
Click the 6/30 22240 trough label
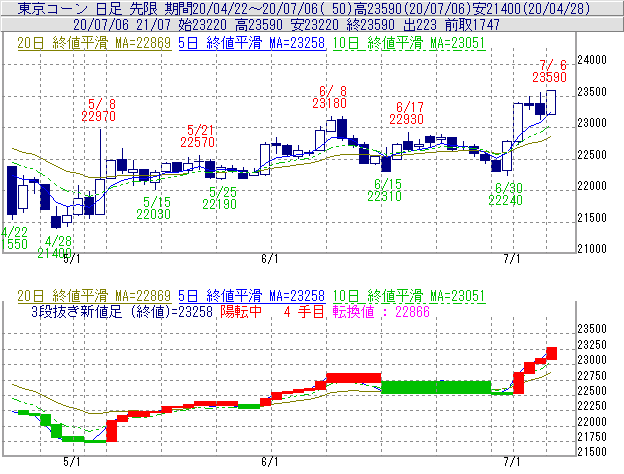coord(505,194)
